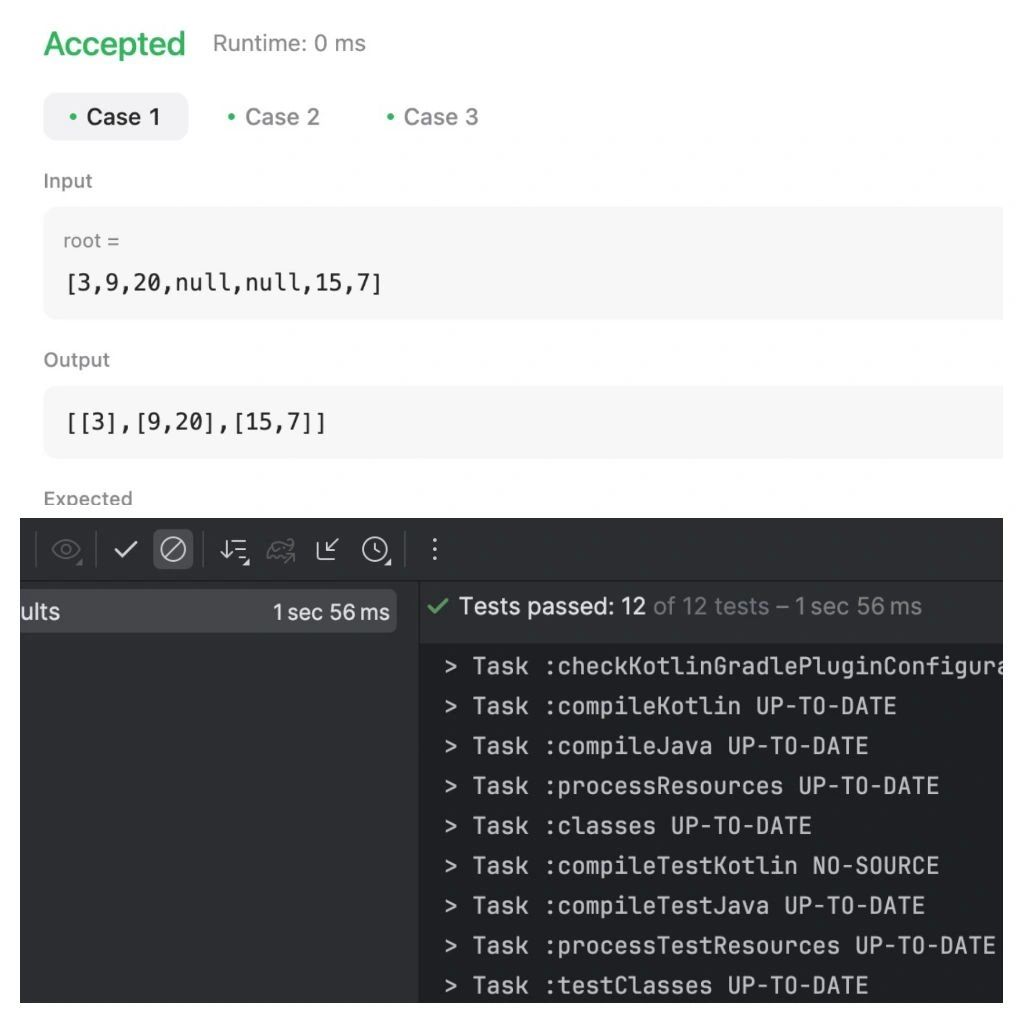1024x1024 pixels.
Task: Click the grayed-out expand tree icon
Action: pyautogui.click(x=281, y=550)
